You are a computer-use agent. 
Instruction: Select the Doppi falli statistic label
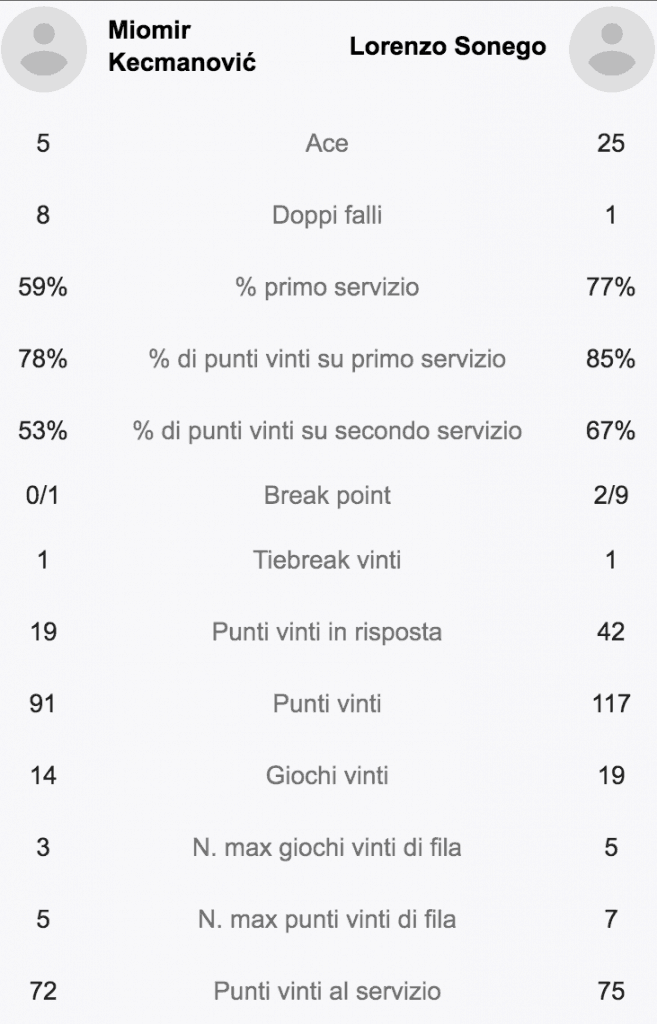[327, 215]
